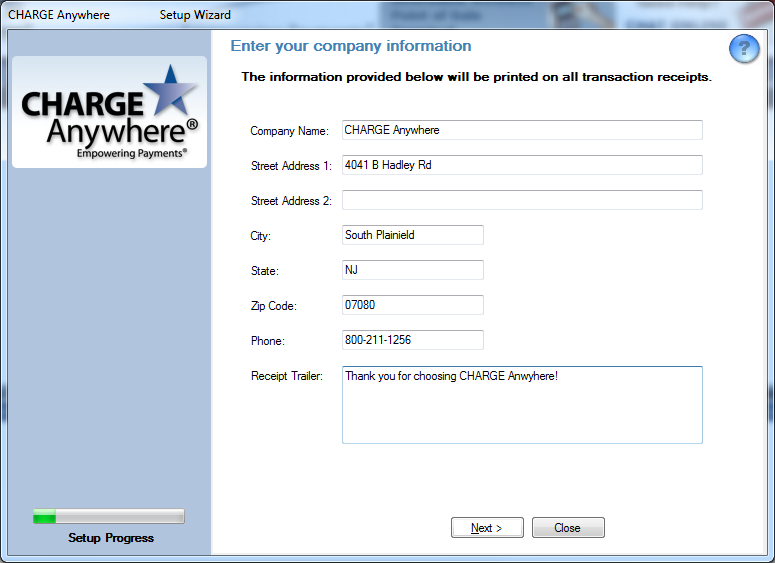
Task: Click the Company Name label
Action: tap(289, 131)
